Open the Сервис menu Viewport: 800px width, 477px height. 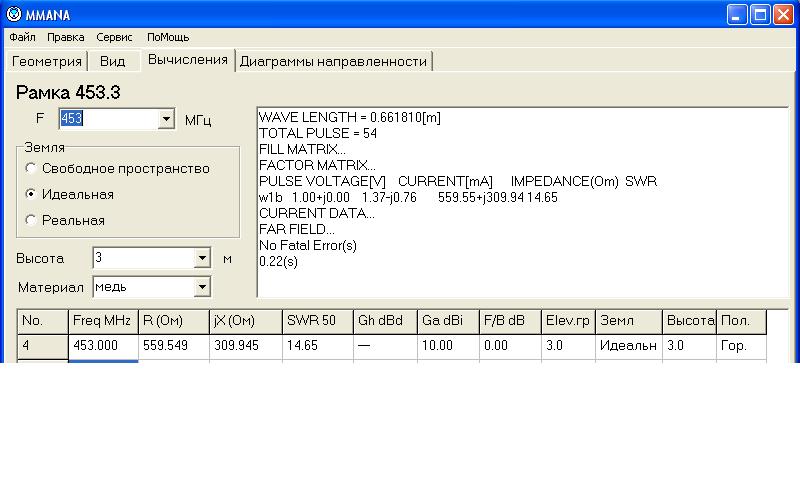pos(114,37)
